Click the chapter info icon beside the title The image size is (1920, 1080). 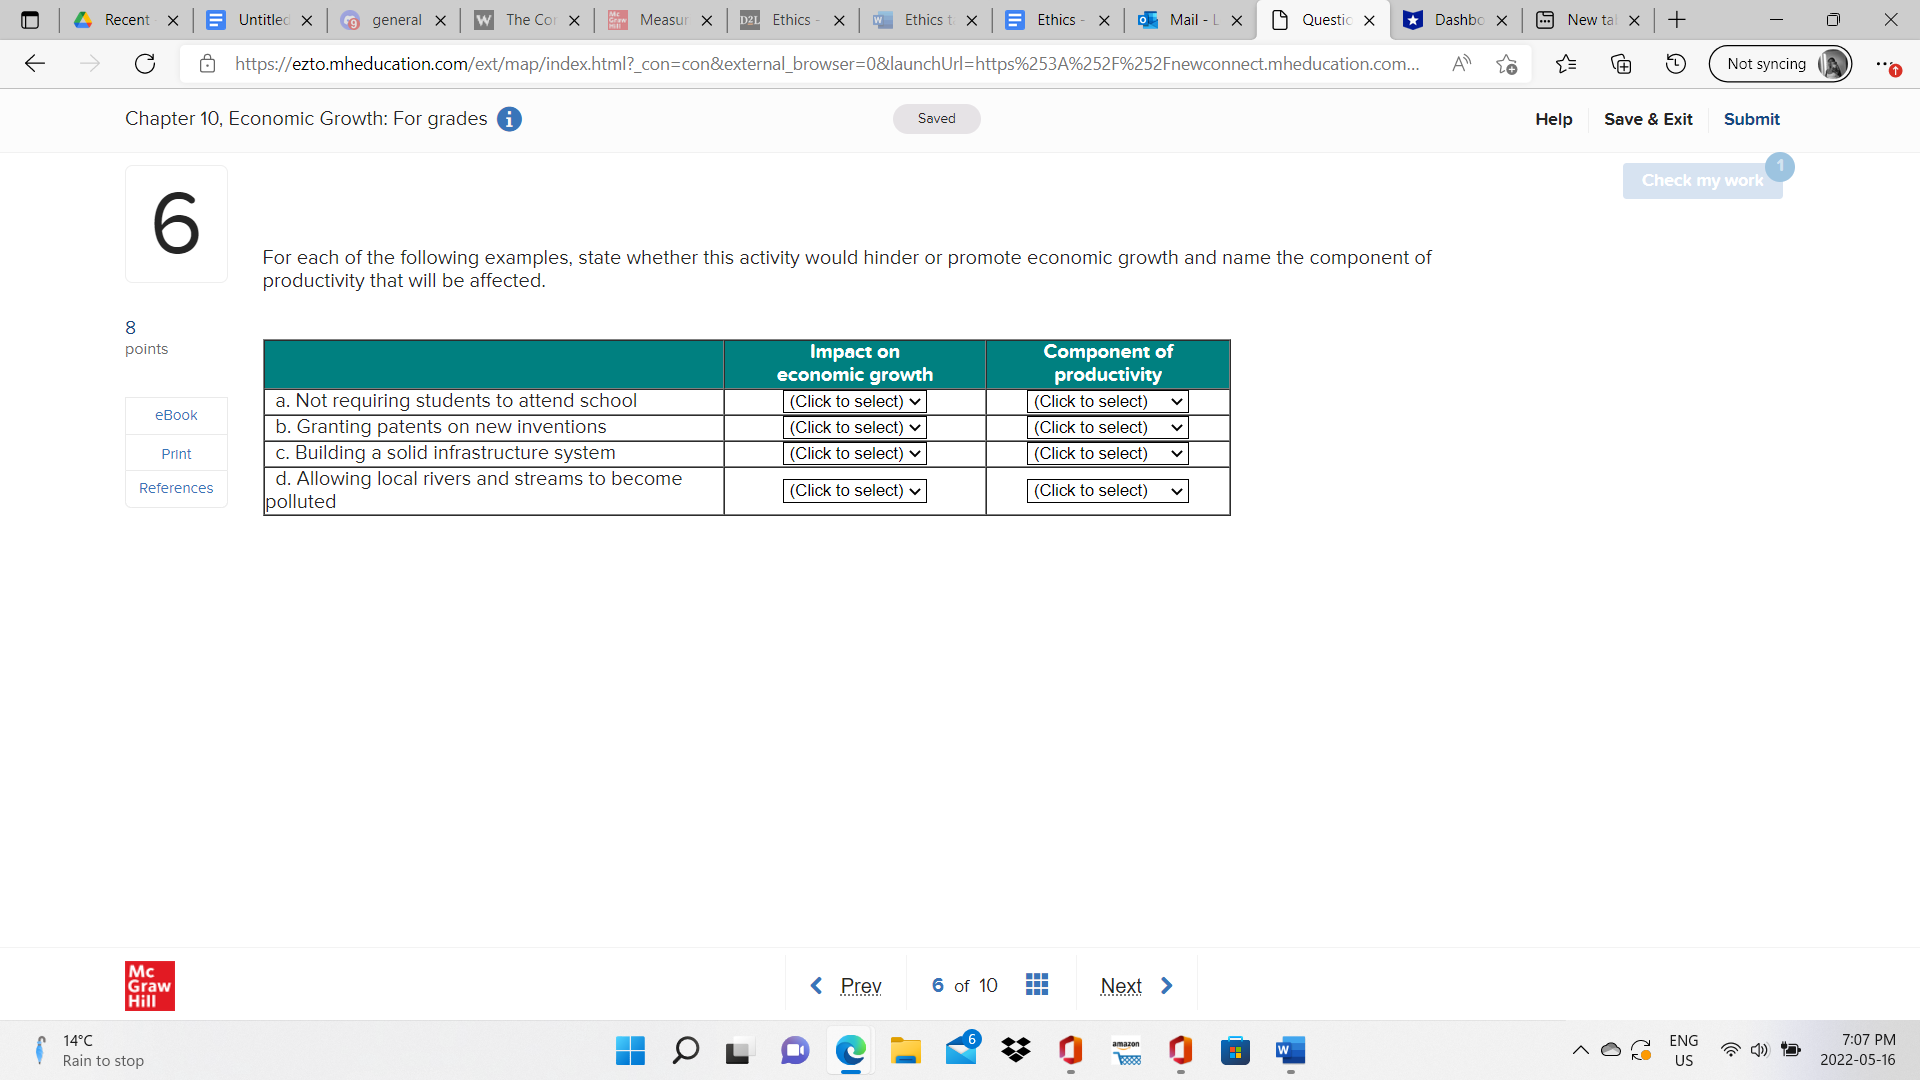[x=509, y=119]
